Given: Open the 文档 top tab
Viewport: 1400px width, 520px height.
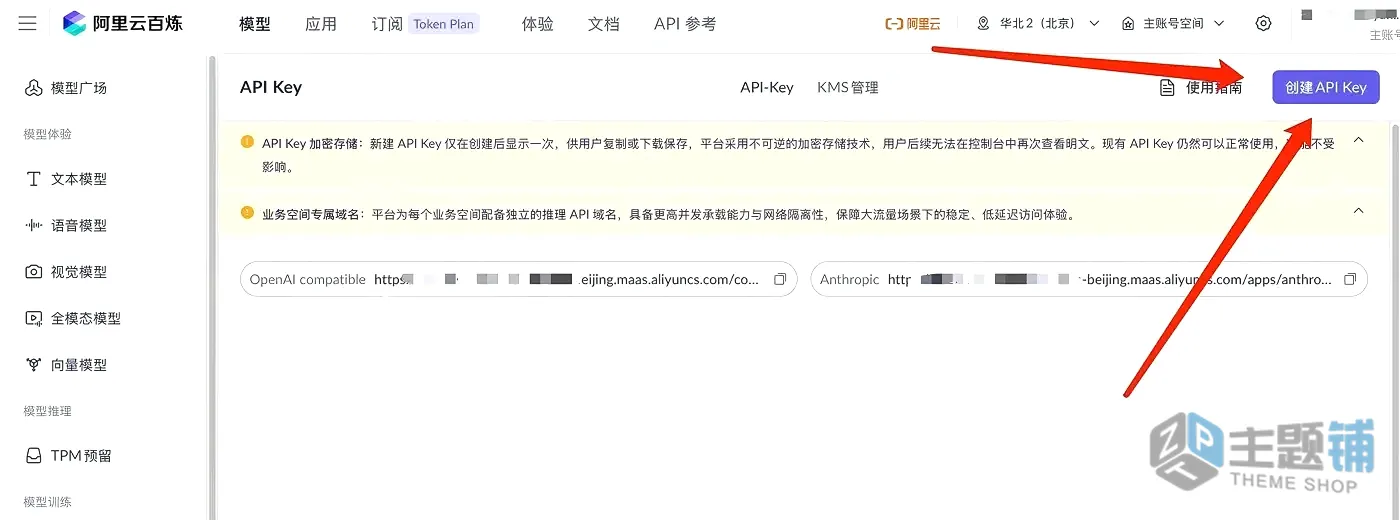Looking at the screenshot, I should click(x=604, y=24).
